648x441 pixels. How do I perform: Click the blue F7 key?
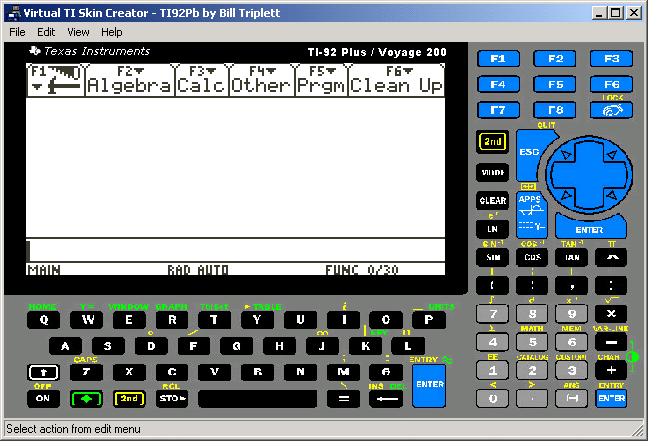(x=498, y=110)
